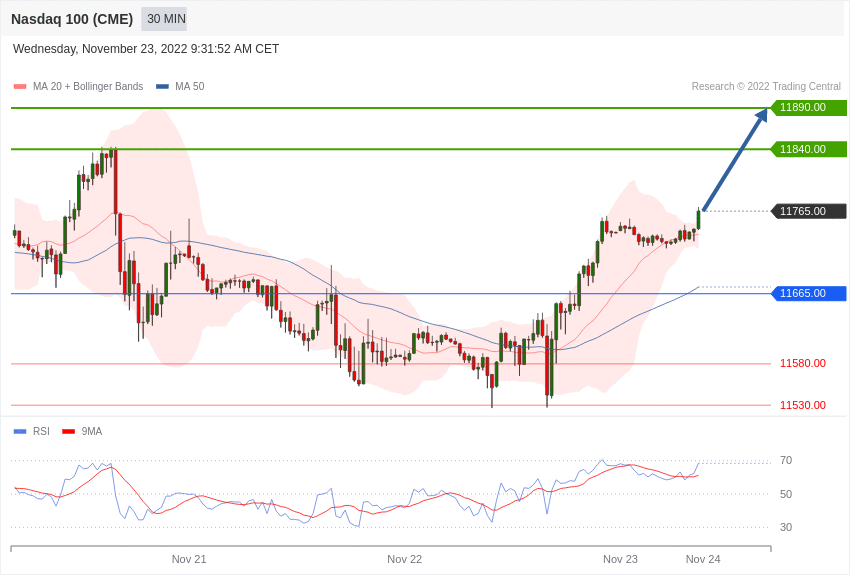Click the Nov 24 date axis label
Screen dimensions: 850x576
pos(703,559)
